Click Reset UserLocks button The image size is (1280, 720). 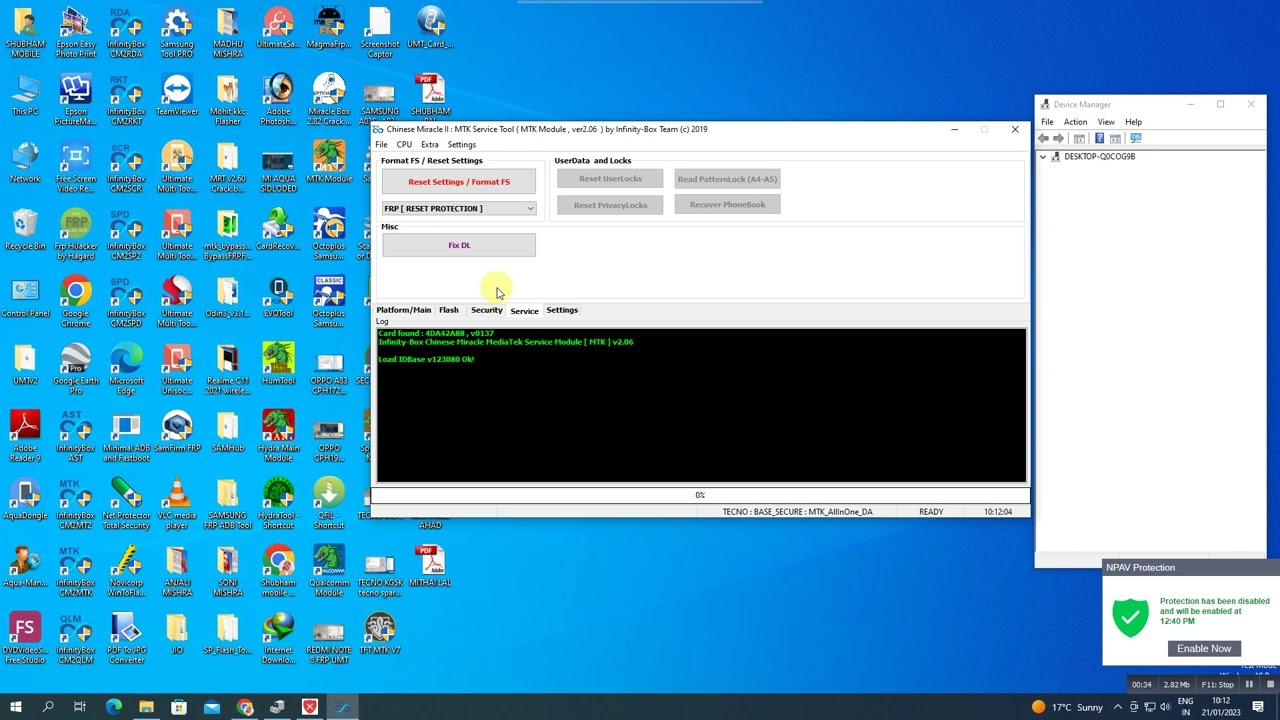[x=610, y=179]
